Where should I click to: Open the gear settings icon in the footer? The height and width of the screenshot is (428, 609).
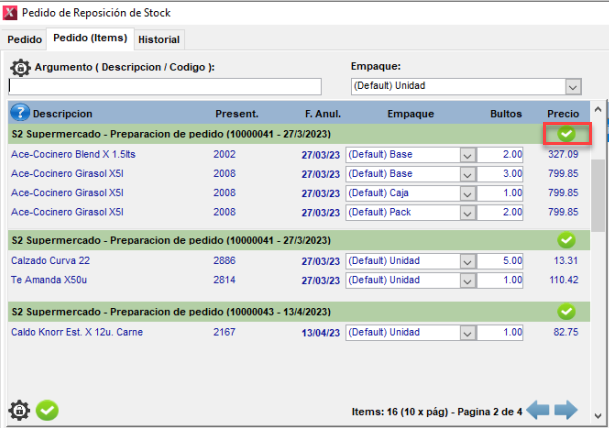(x=19, y=410)
